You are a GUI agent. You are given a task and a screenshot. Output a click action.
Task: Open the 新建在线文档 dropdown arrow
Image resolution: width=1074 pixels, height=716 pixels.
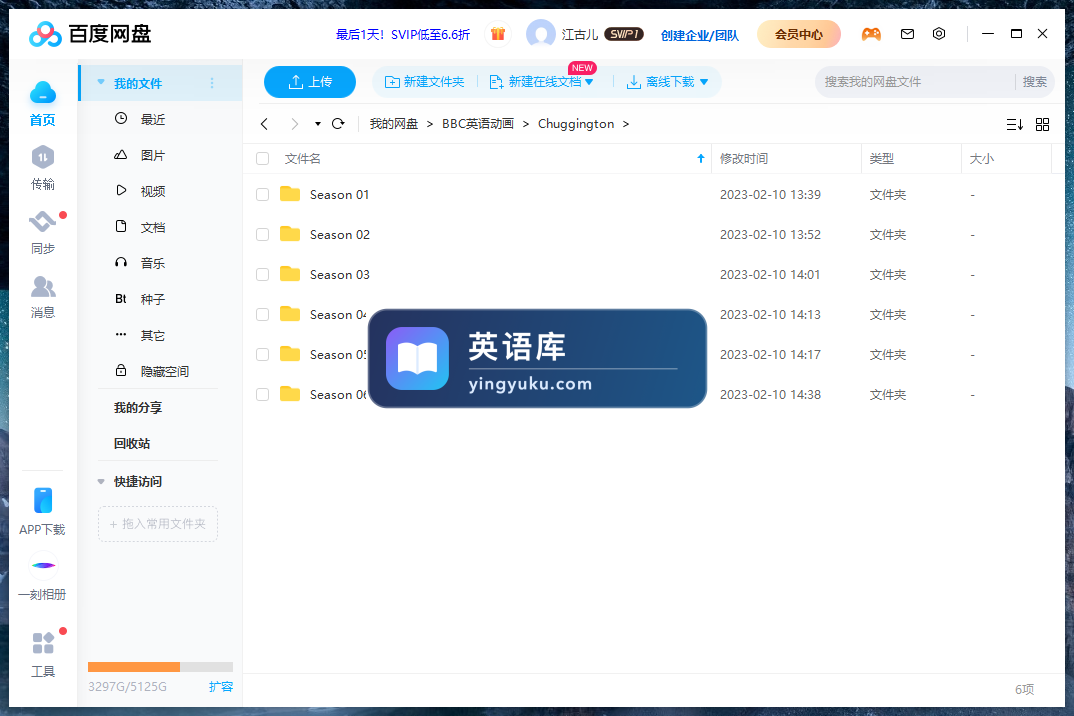click(589, 82)
